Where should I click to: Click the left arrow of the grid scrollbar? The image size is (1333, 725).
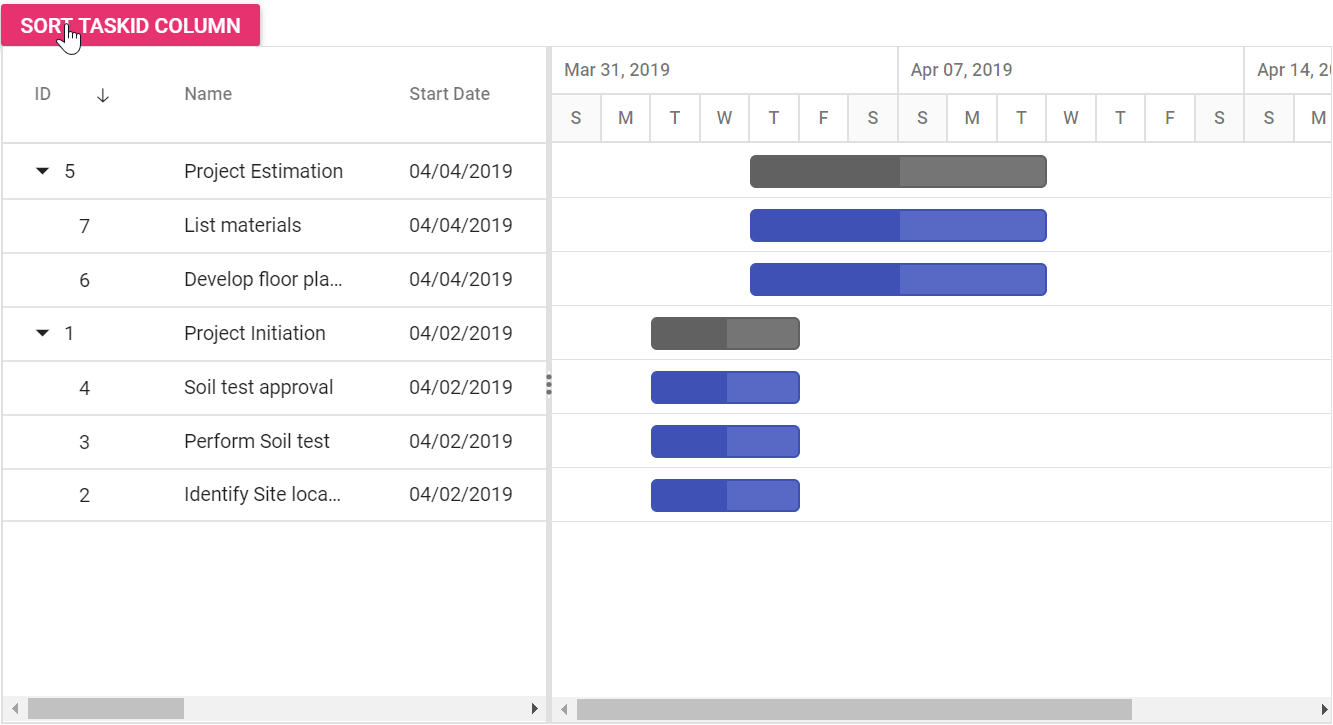click(15, 709)
